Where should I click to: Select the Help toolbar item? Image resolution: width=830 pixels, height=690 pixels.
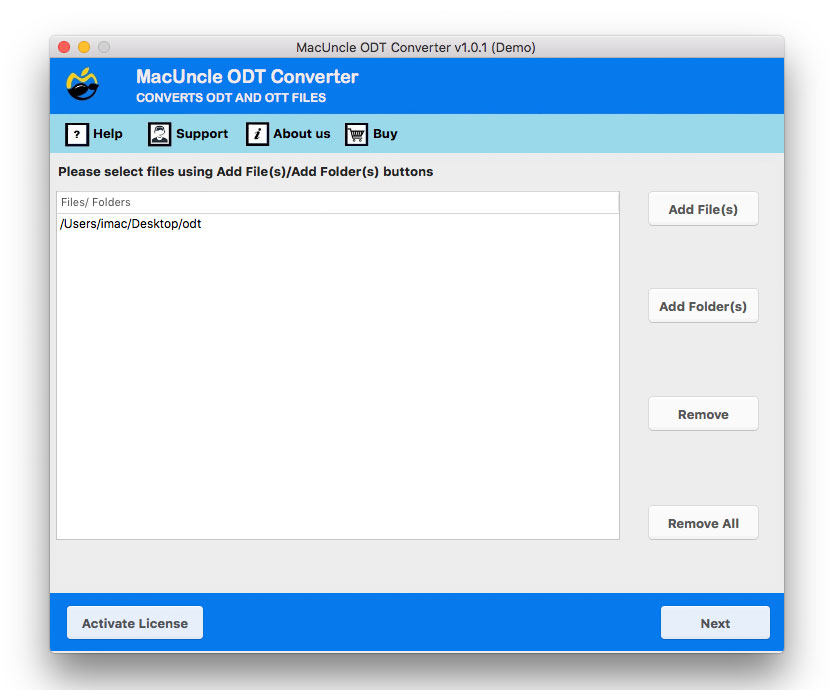(x=105, y=134)
